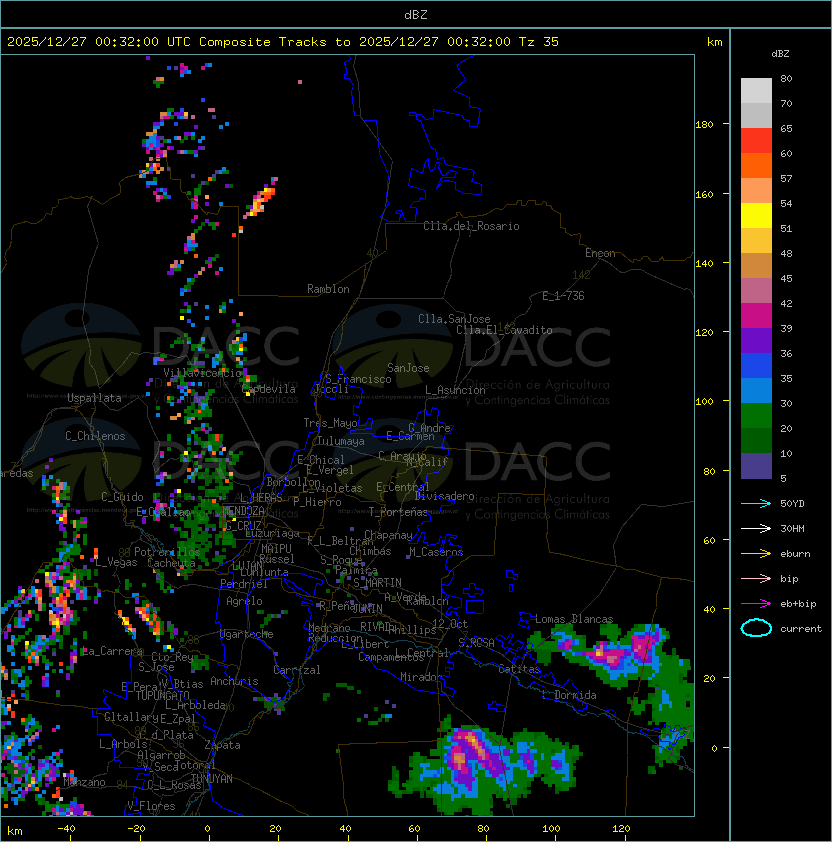Click the Uspallata place label
The image size is (832, 842).
pyautogui.click(x=94, y=398)
